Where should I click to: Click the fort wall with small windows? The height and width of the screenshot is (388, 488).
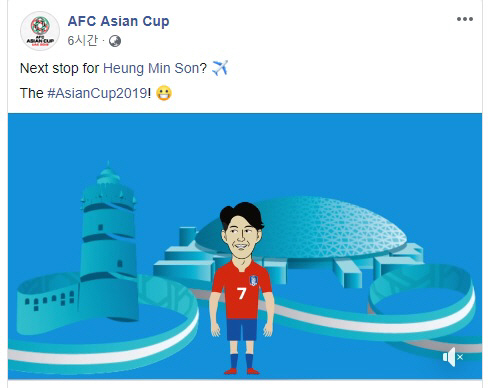tap(48, 302)
